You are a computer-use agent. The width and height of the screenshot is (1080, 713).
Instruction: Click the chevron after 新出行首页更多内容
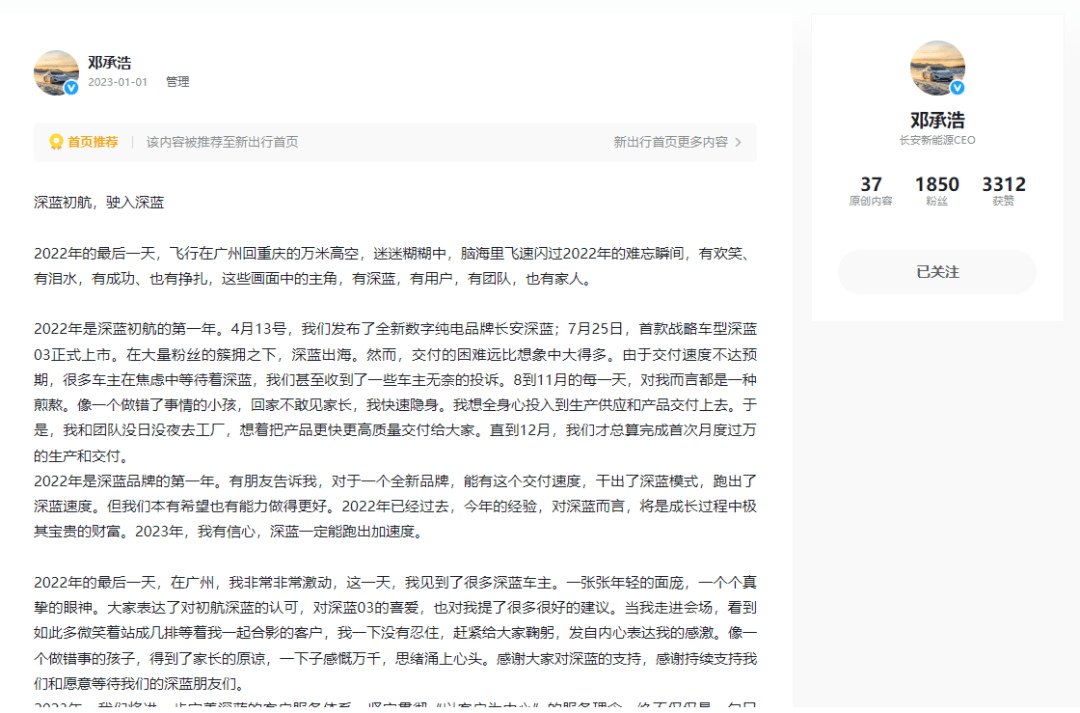(x=738, y=142)
